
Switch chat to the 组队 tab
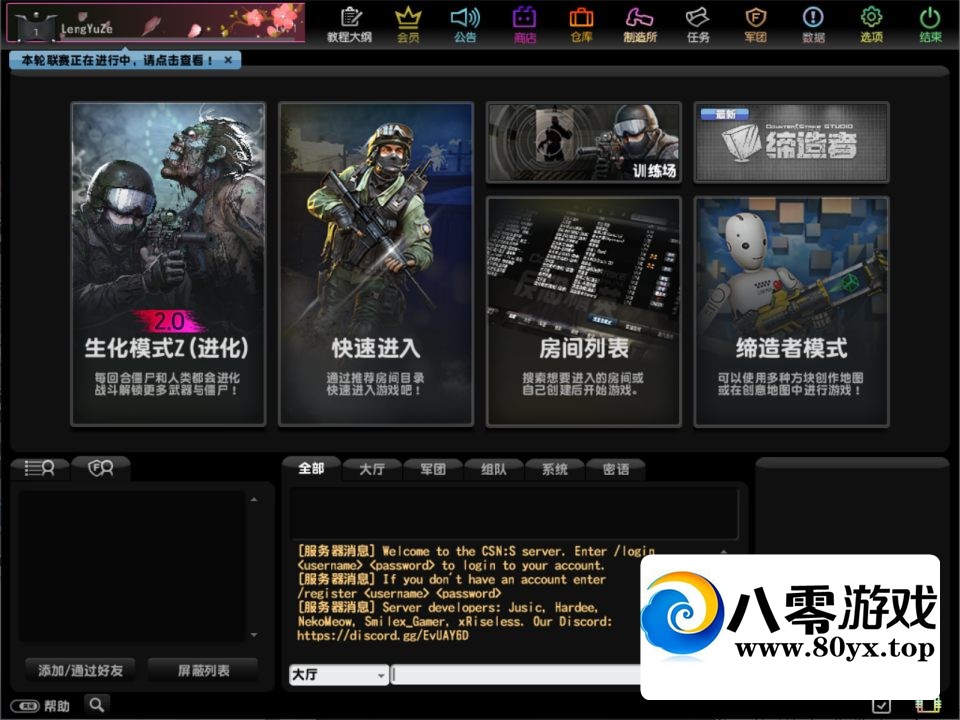pyautogui.click(x=493, y=469)
